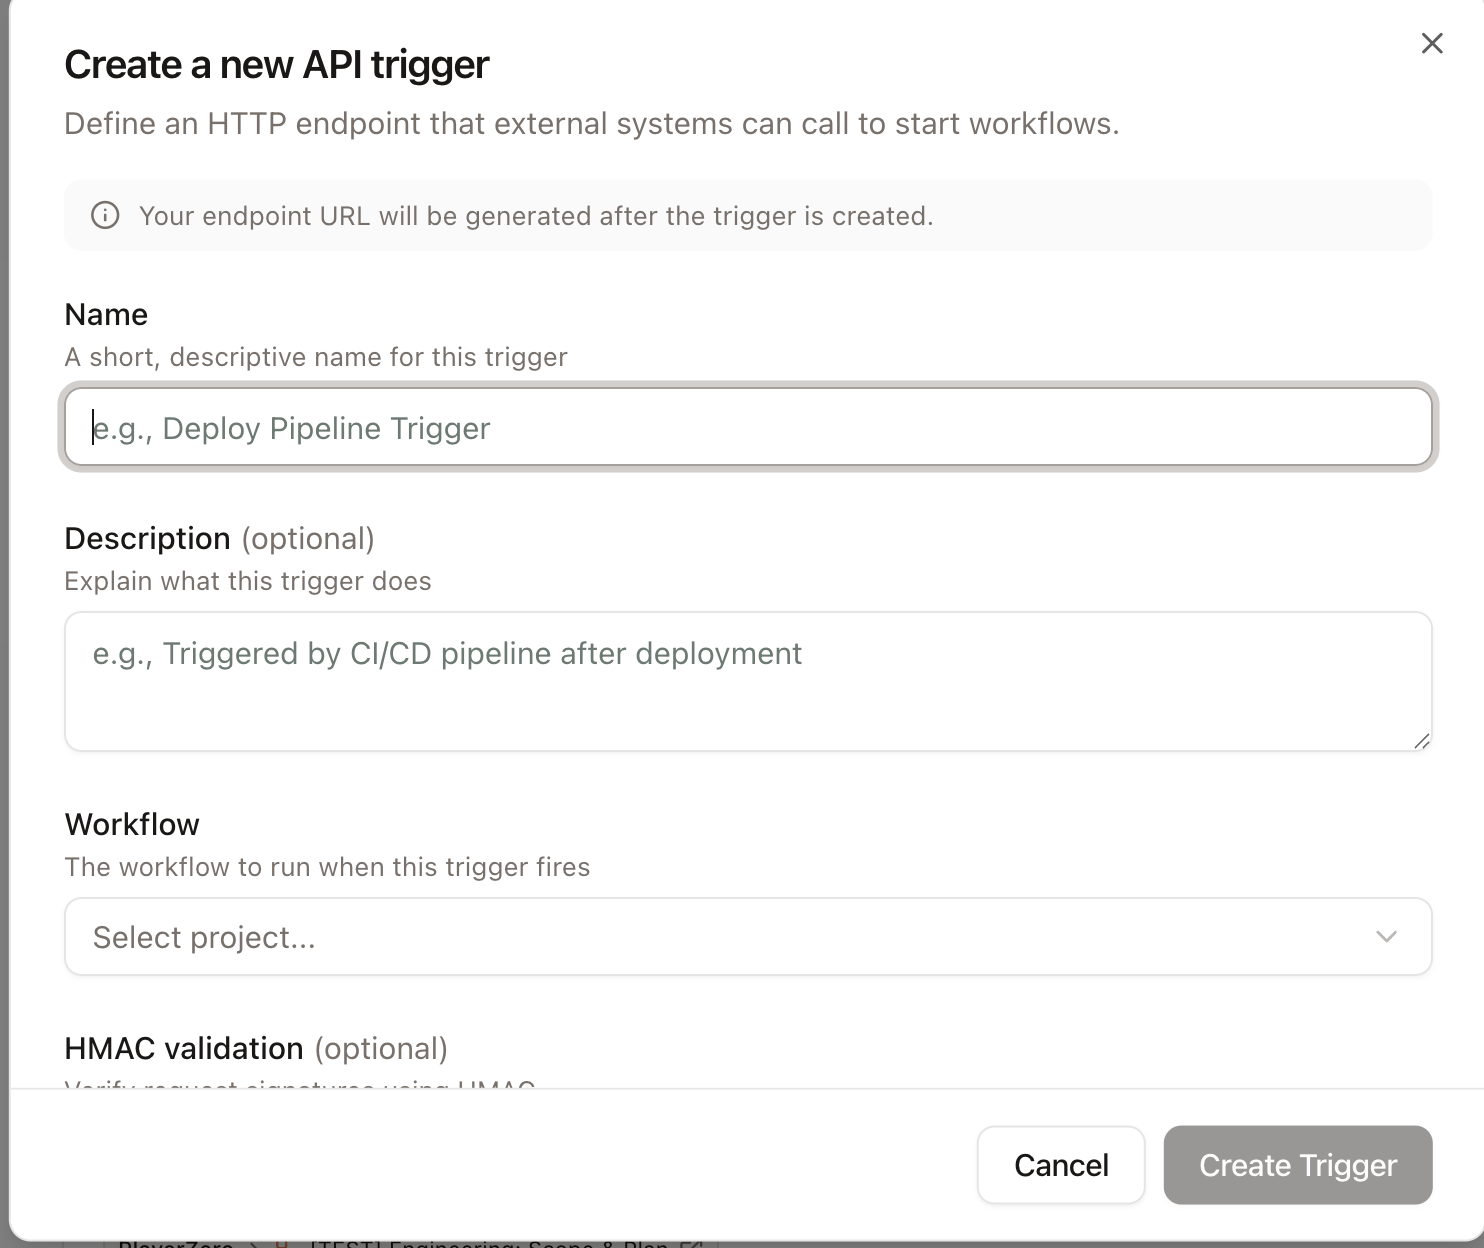Click 'Explain what this trigger does' hint

(x=248, y=581)
